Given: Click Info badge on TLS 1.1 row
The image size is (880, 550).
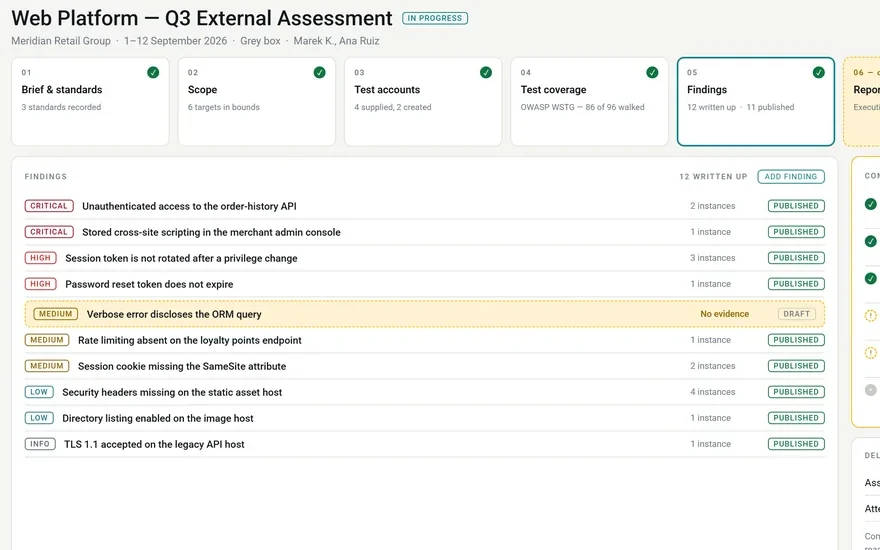Looking at the screenshot, I should click(40, 444).
